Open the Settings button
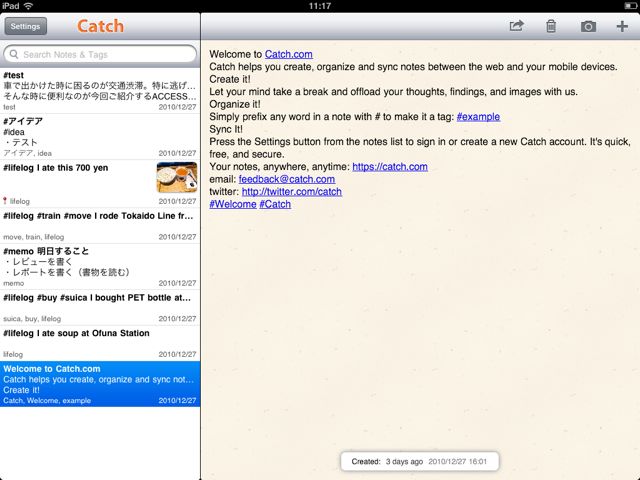 point(25,26)
